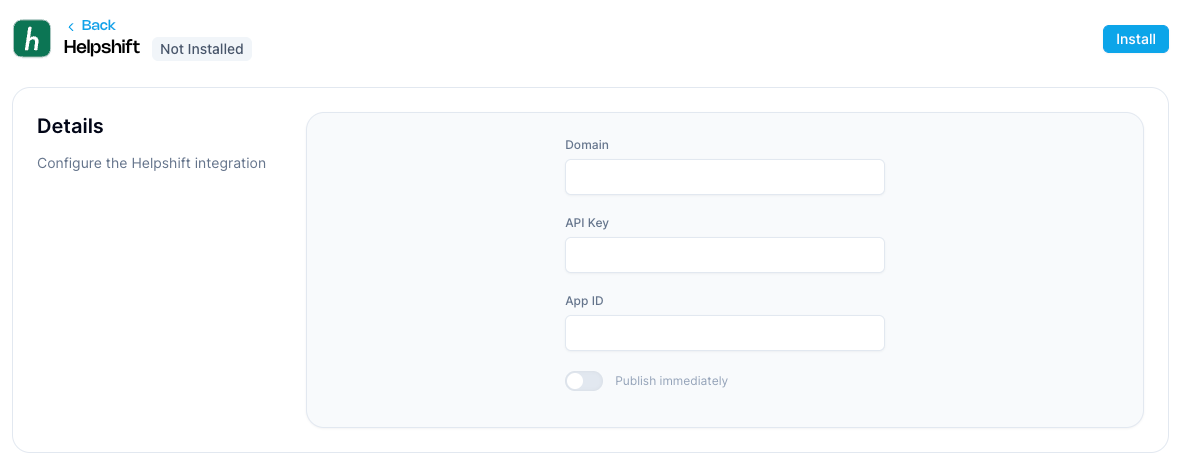This screenshot has width=1187, height=465.
Task: Click the API Key field label
Action: 587,223
